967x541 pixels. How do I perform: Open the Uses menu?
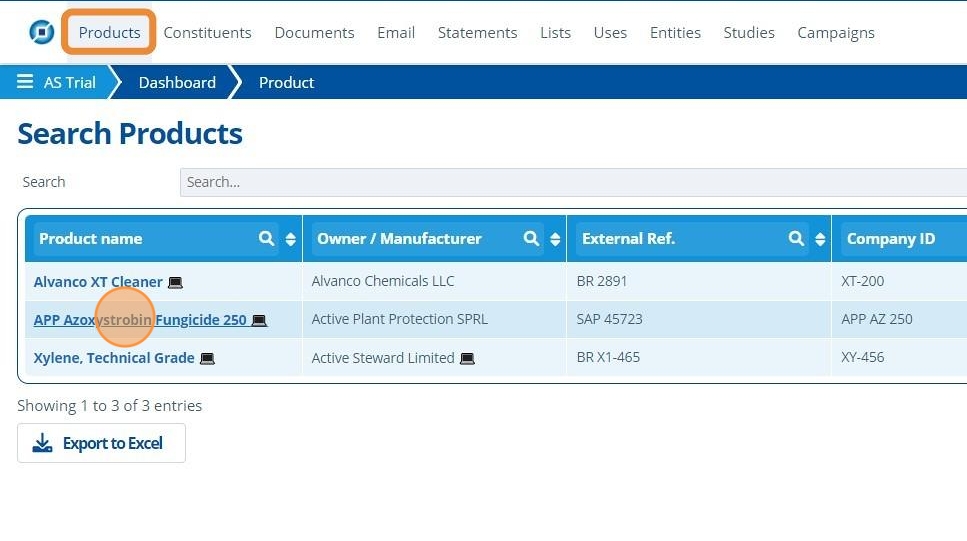click(x=611, y=32)
